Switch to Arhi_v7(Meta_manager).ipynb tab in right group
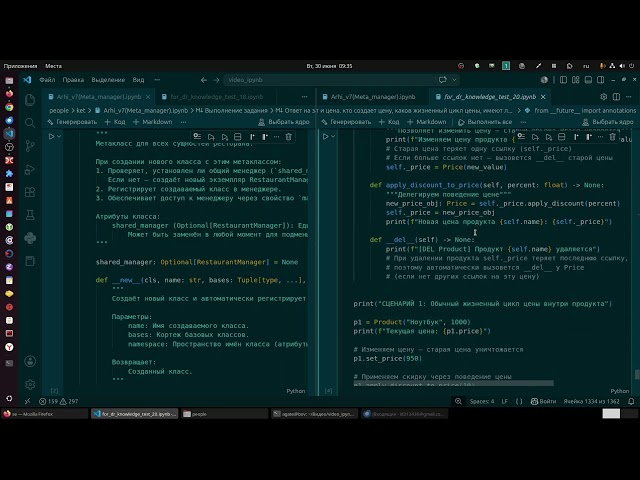The width and height of the screenshot is (640, 480). click(373, 97)
